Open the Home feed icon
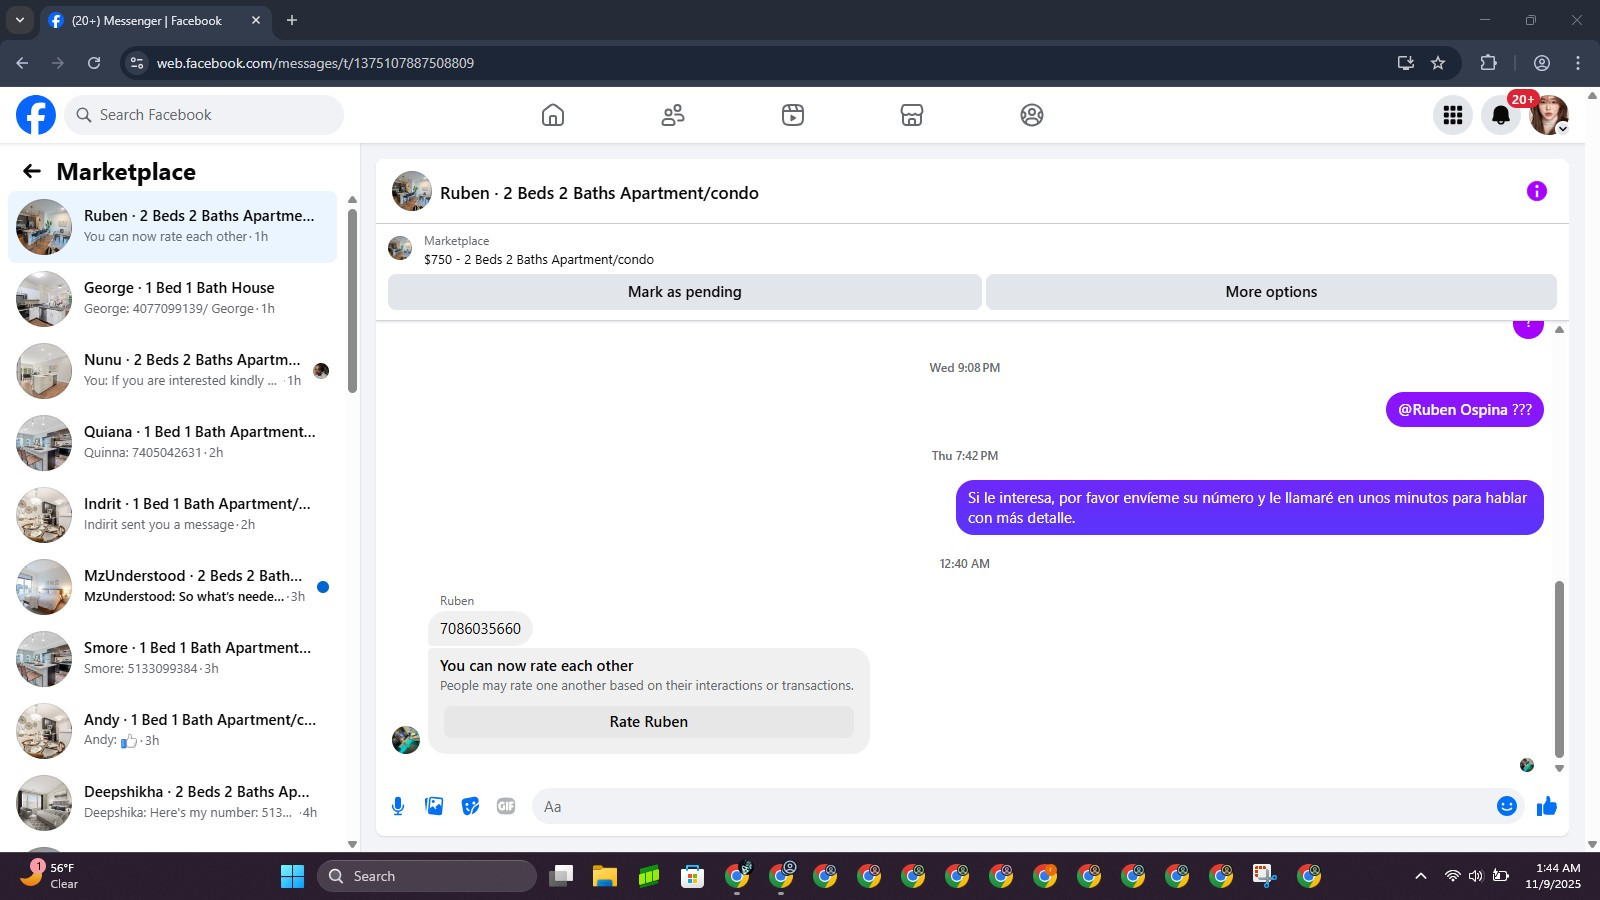The width and height of the screenshot is (1600, 900). pyautogui.click(x=553, y=115)
